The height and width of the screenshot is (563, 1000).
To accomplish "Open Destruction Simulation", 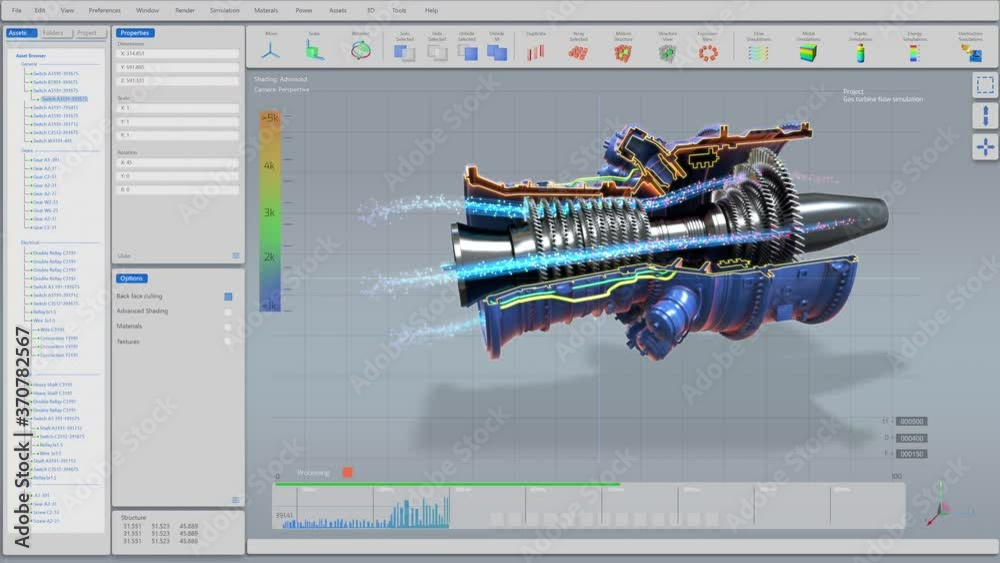I will 971,53.
